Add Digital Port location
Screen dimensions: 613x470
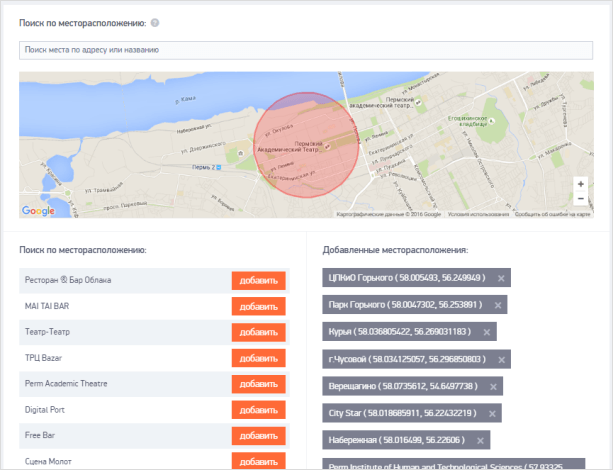(x=258, y=410)
